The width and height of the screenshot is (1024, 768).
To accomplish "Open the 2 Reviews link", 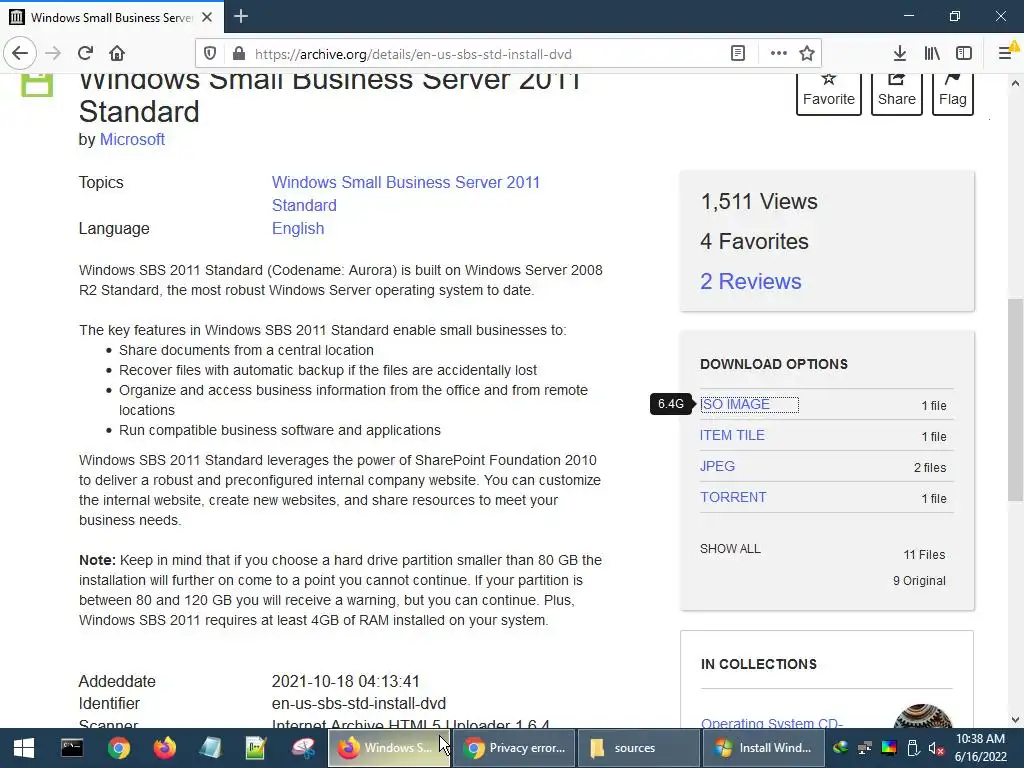I will point(750,281).
